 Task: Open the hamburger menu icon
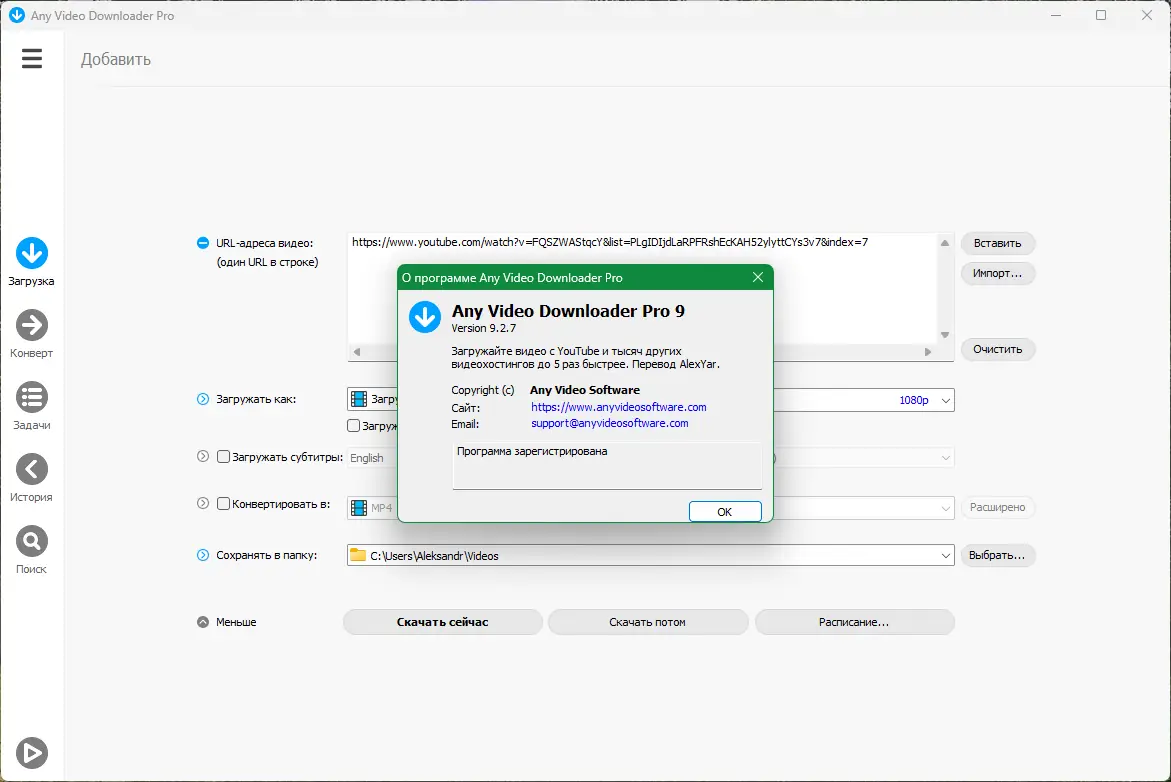(31, 58)
